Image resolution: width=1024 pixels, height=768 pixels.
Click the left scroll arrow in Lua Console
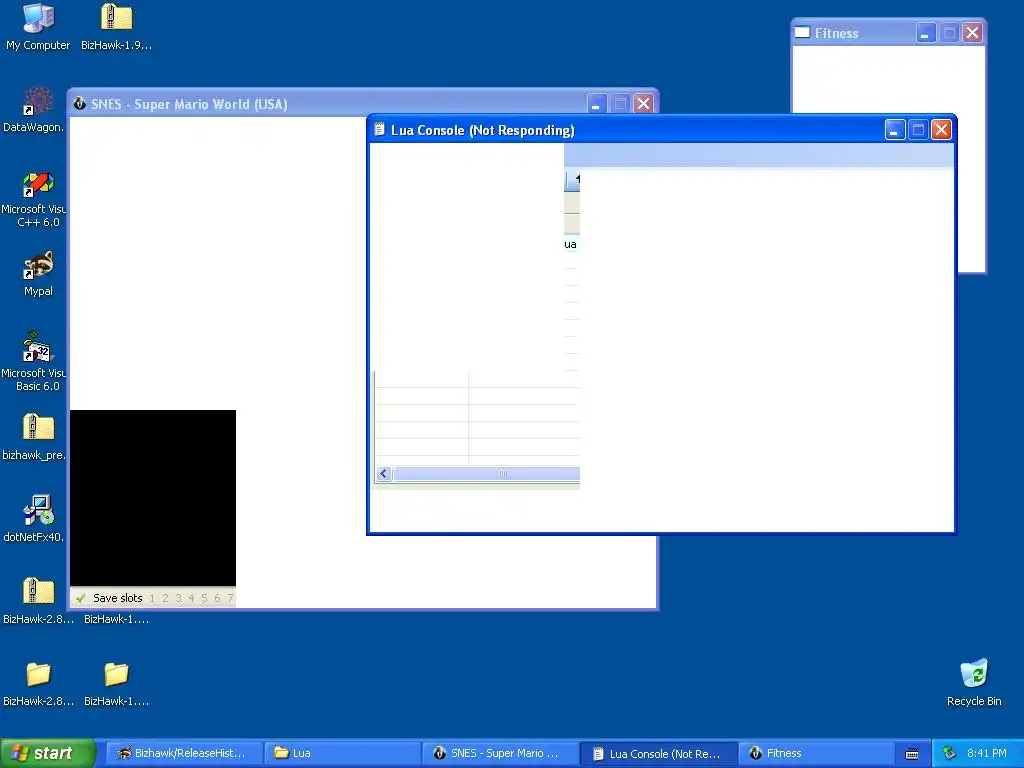point(384,473)
